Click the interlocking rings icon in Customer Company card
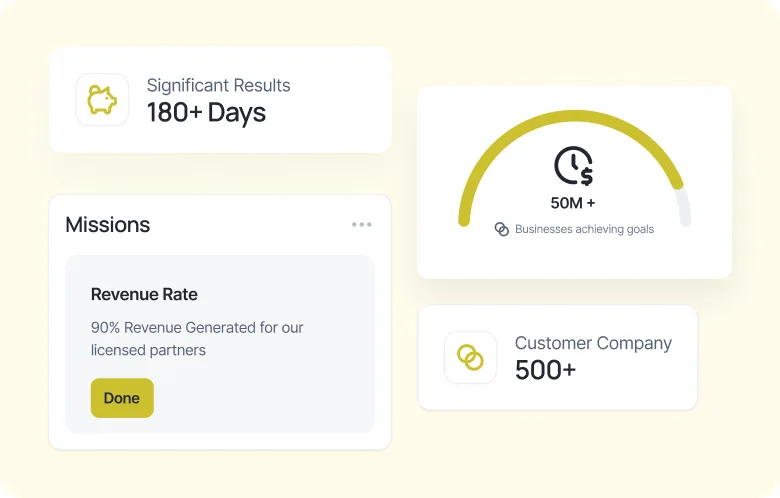The width and height of the screenshot is (780, 498). tap(470, 357)
